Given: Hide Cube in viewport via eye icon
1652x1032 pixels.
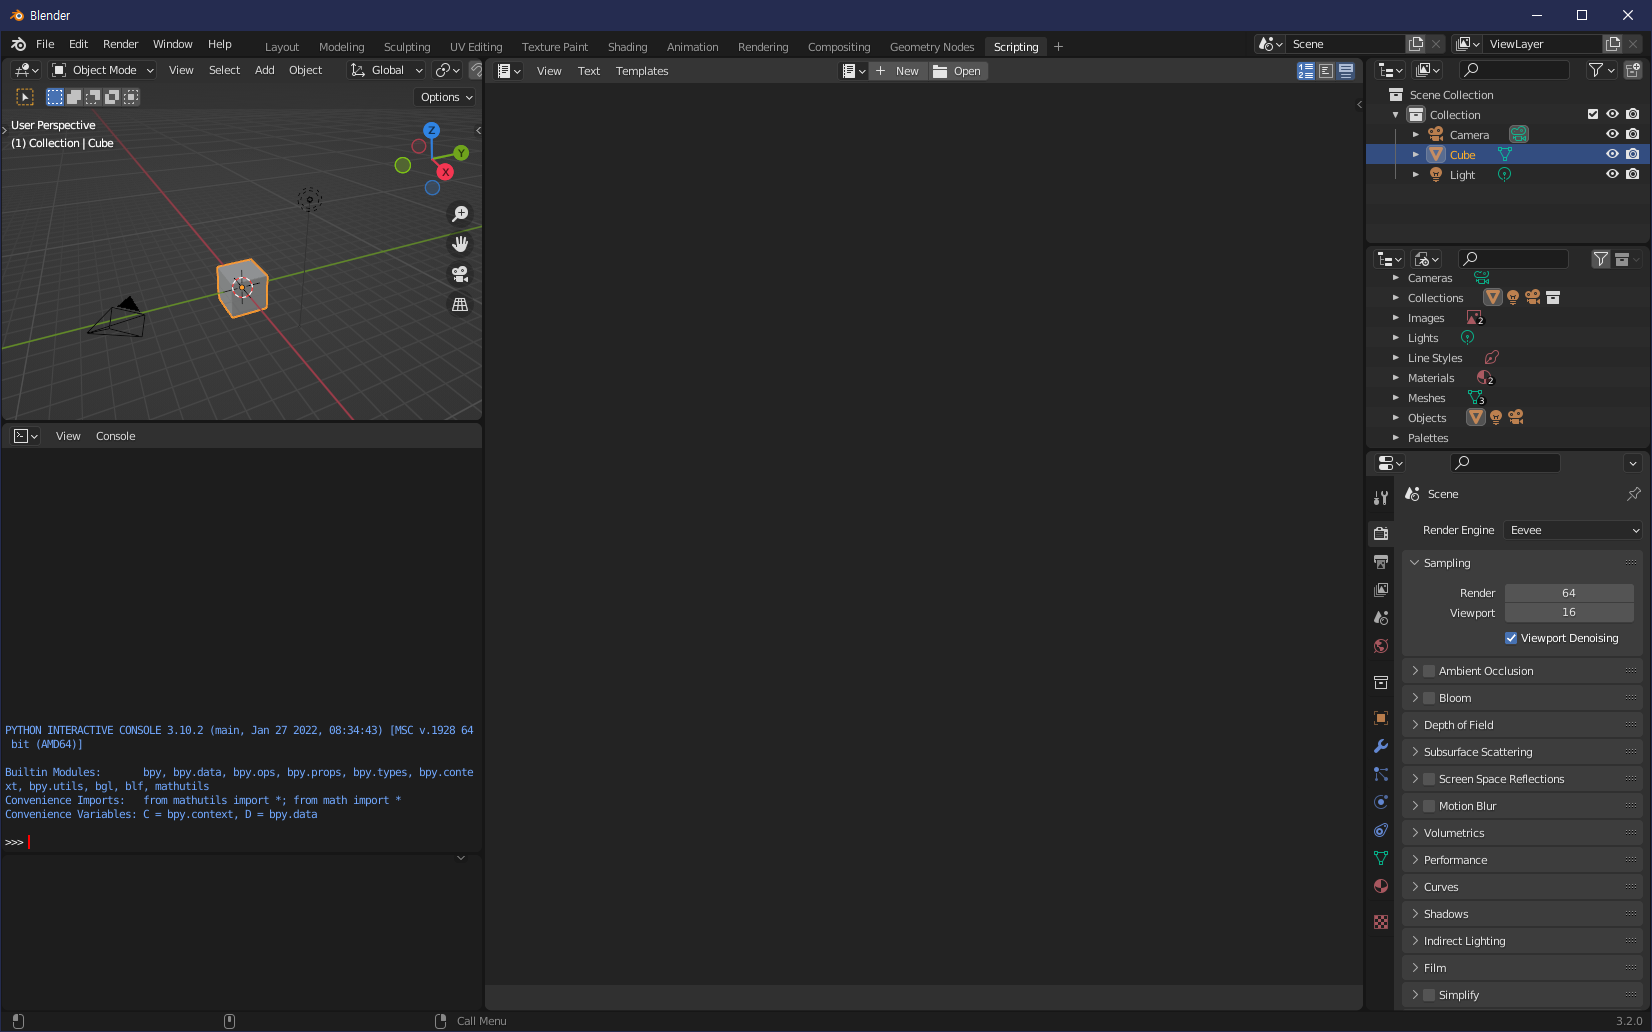Looking at the screenshot, I should point(1612,154).
